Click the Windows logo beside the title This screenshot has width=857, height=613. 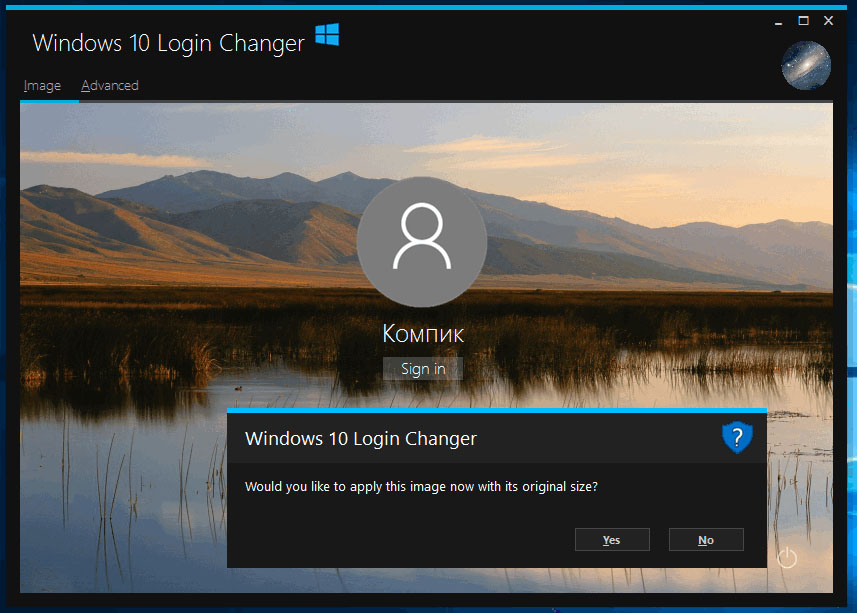[x=327, y=34]
